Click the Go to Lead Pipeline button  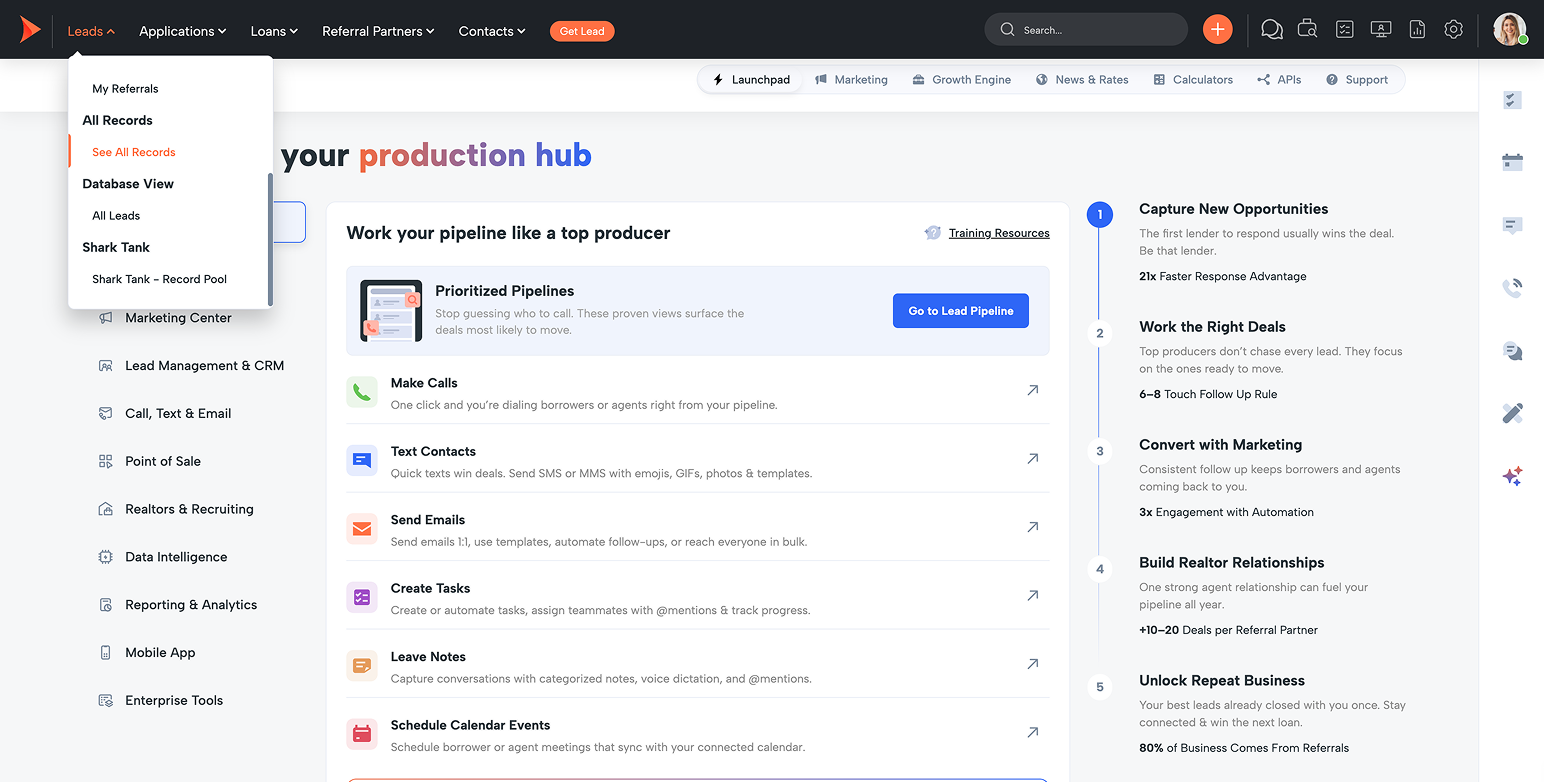click(x=960, y=311)
